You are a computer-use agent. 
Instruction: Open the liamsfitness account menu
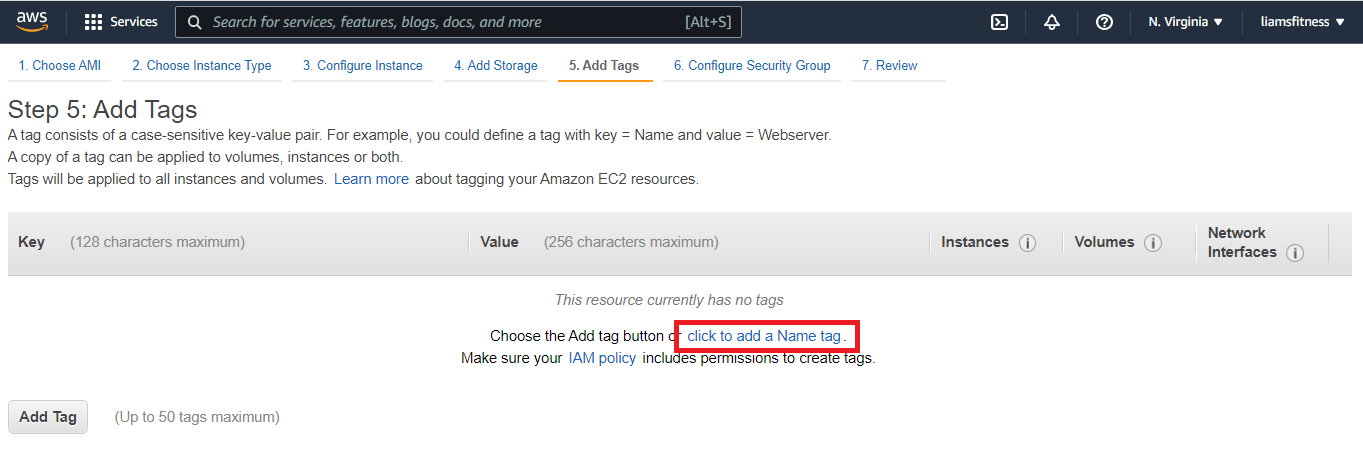click(1302, 22)
